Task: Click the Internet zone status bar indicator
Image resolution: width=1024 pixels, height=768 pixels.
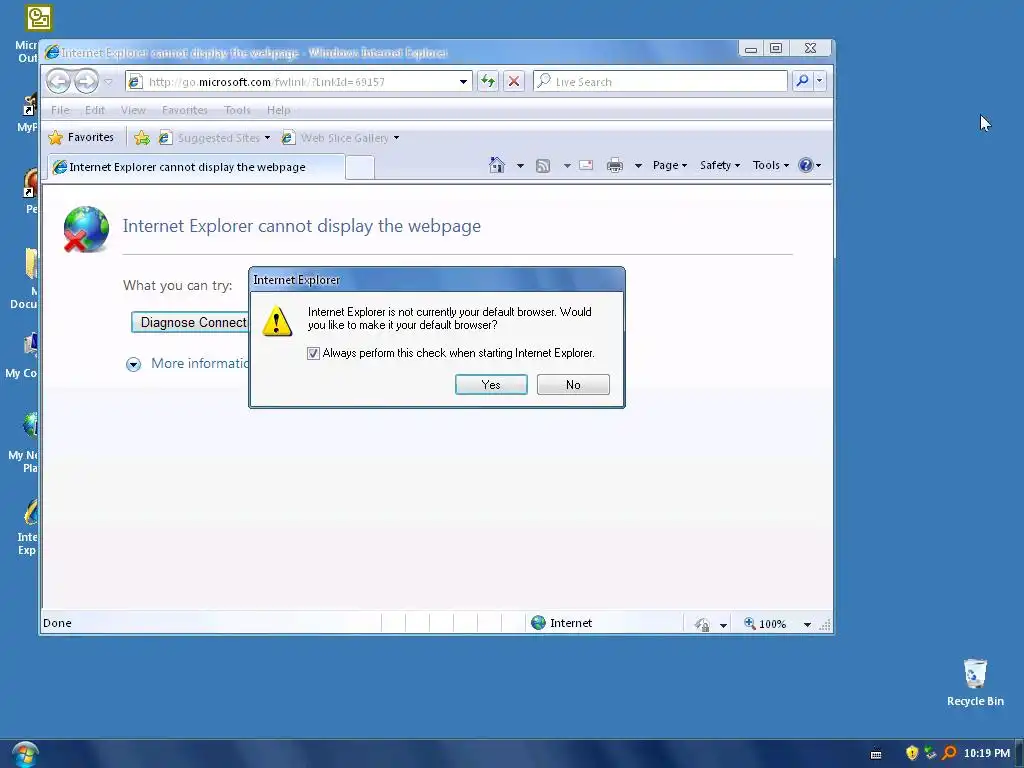Action: 562,623
